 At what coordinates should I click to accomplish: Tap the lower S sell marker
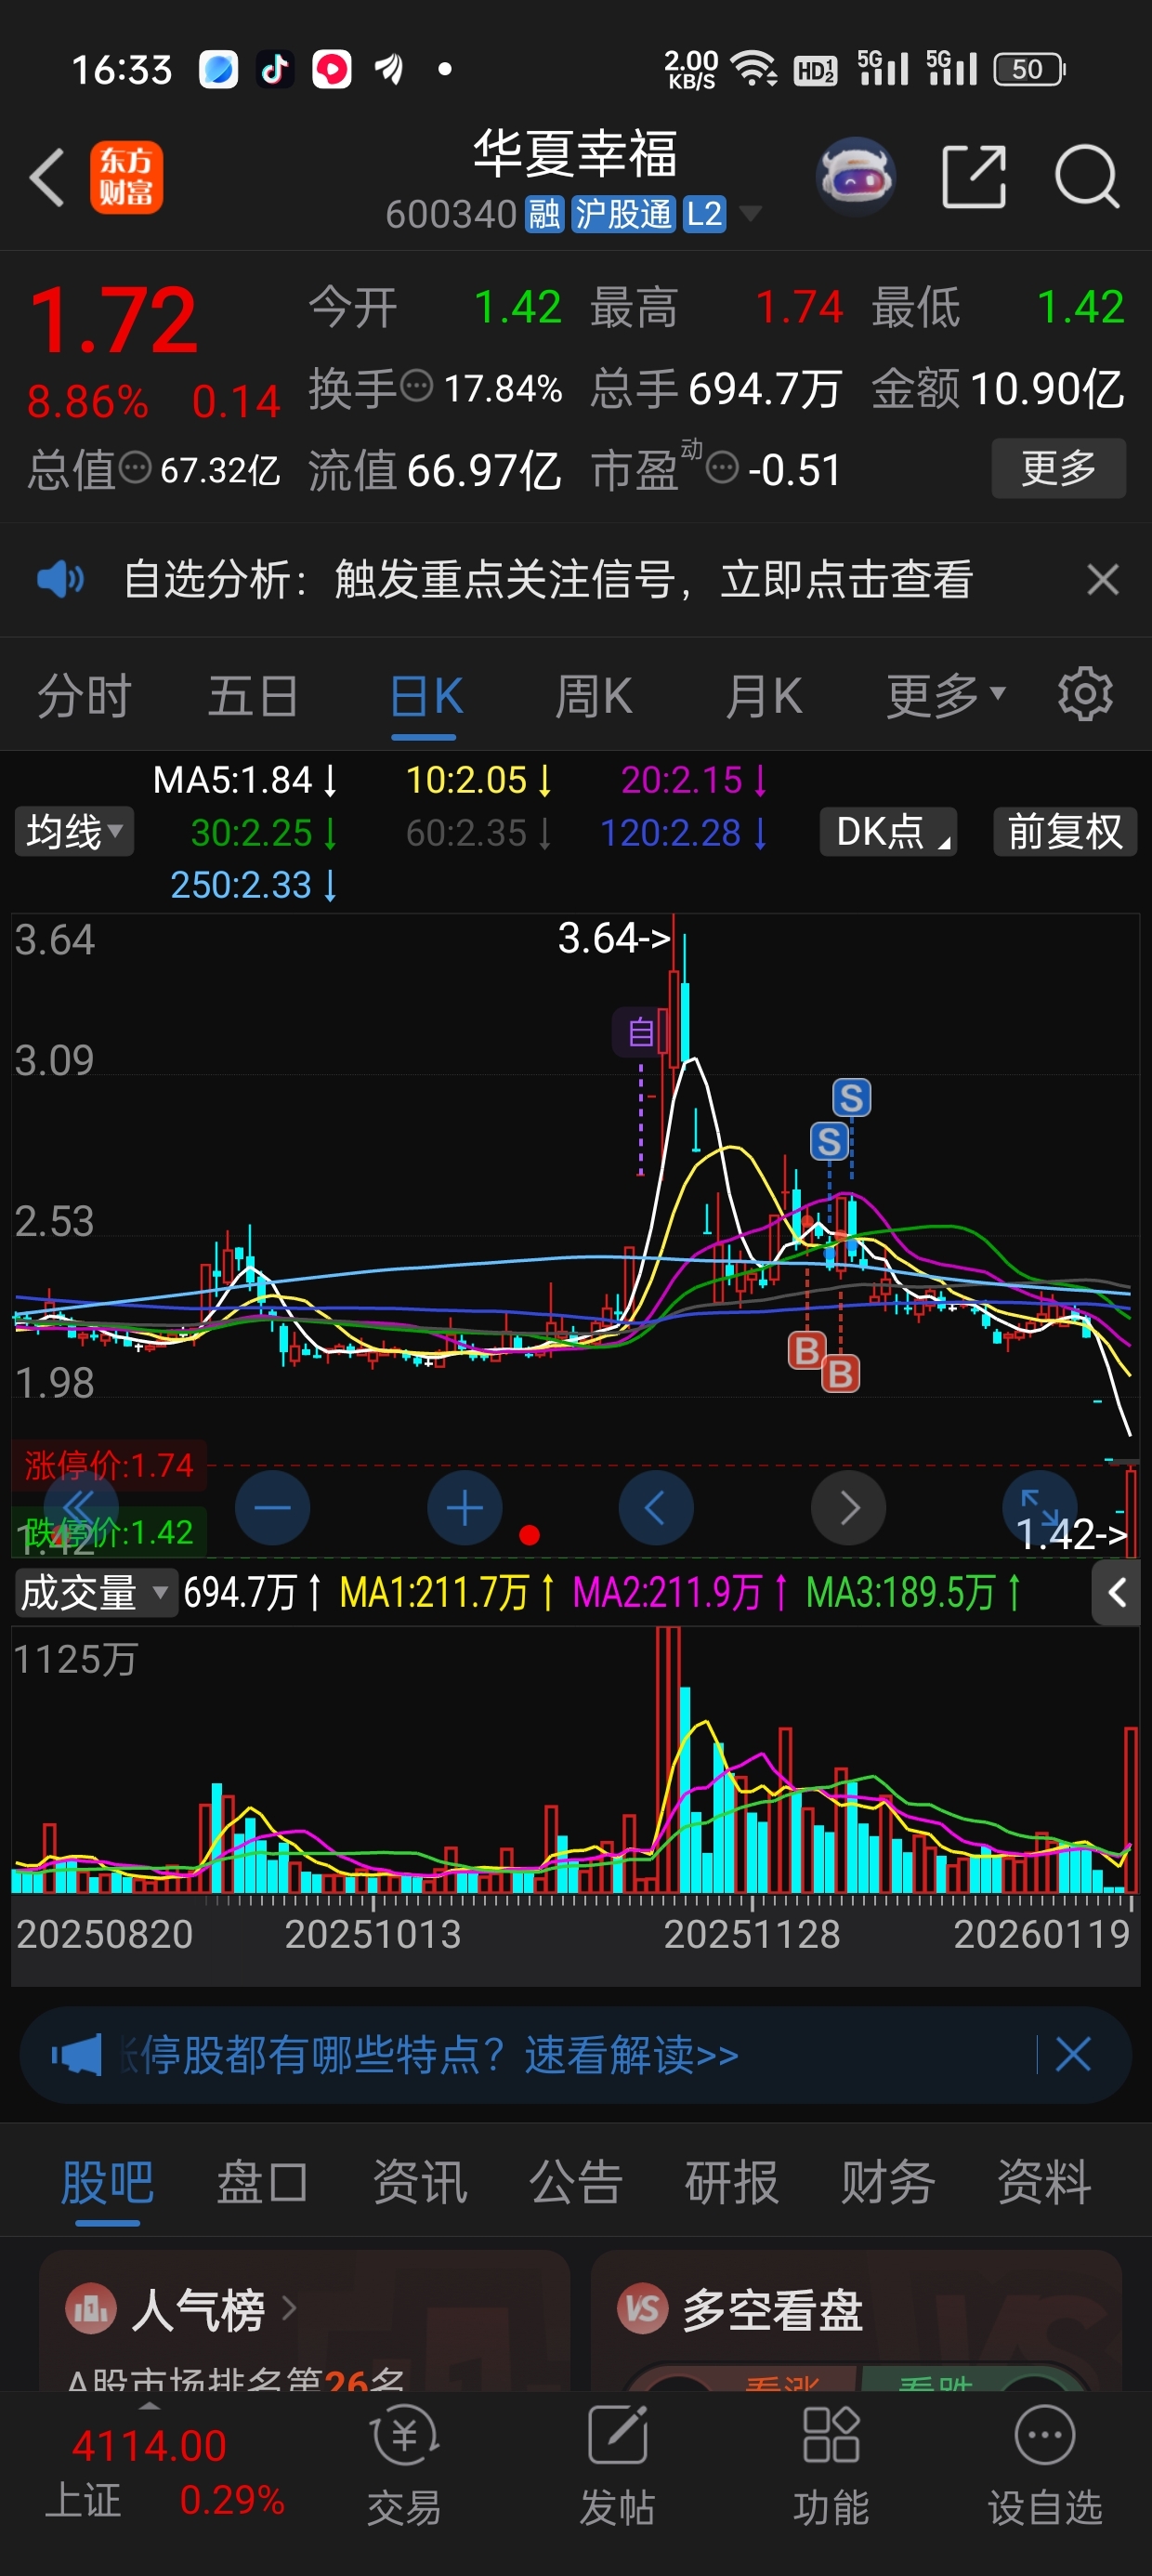tap(829, 1141)
